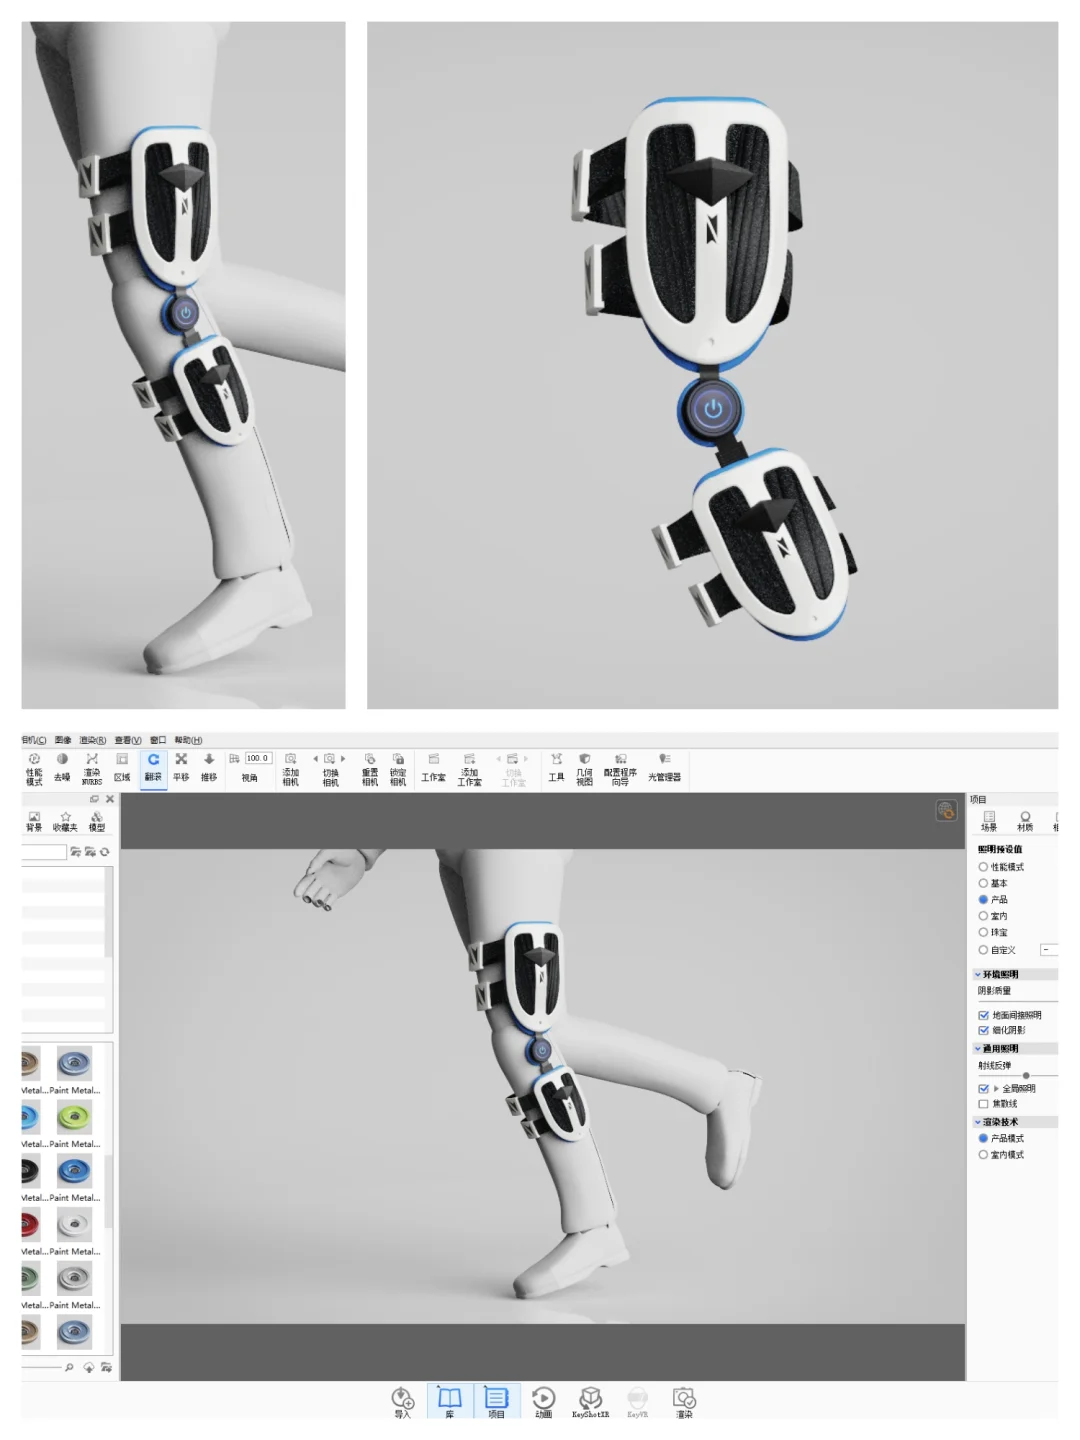The image size is (1080, 1440).
Task: Undock the library panel
Action: coord(95,799)
